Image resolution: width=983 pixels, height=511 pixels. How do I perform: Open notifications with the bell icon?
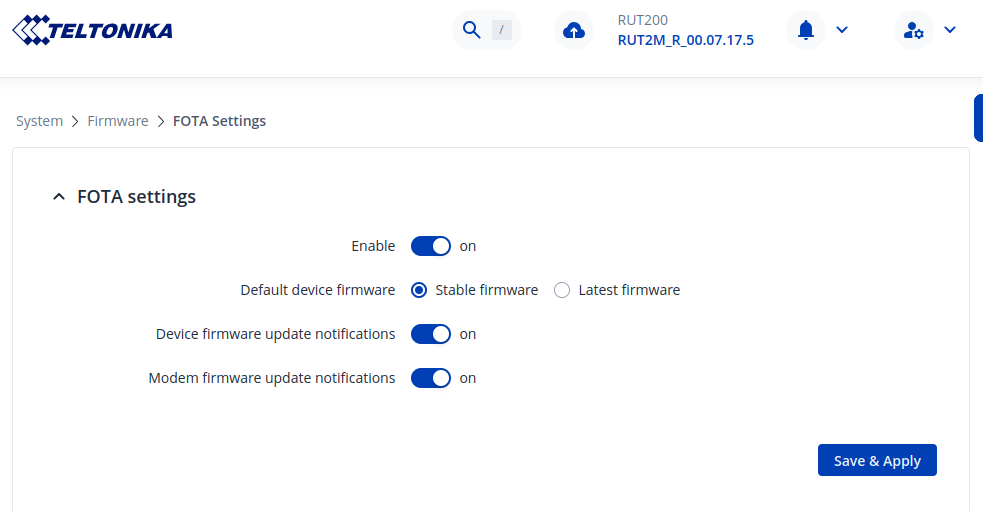pyautogui.click(x=806, y=30)
